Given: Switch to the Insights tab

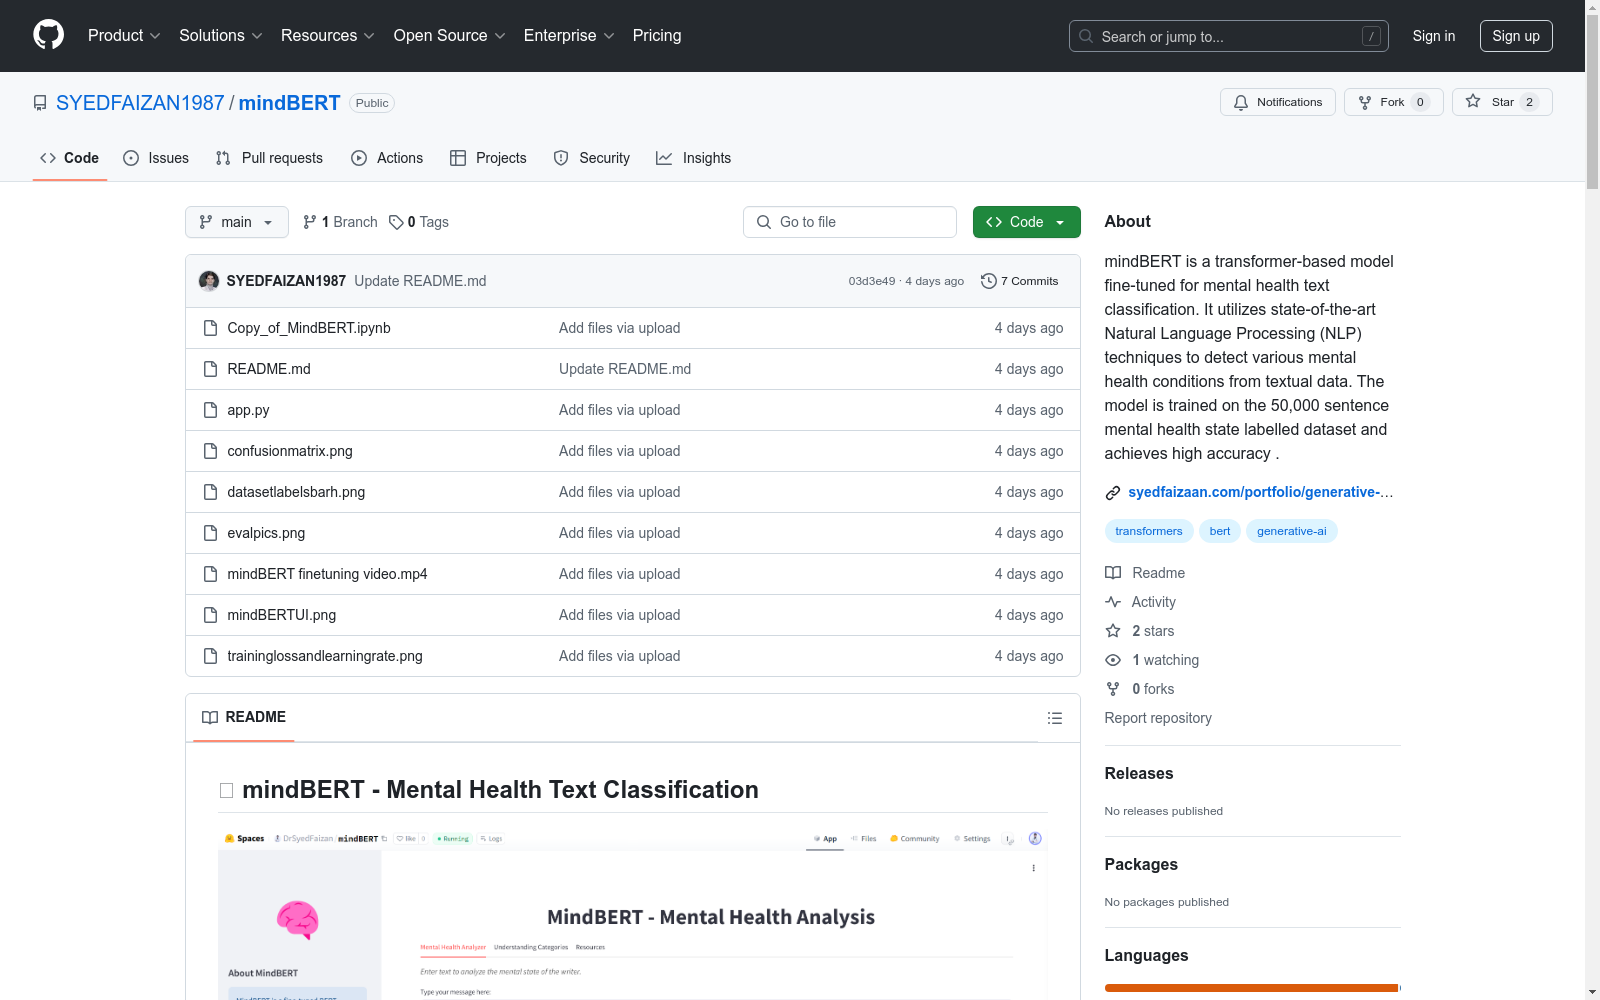Looking at the screenshot, I should pyautogui.click(x=694, y=158).
